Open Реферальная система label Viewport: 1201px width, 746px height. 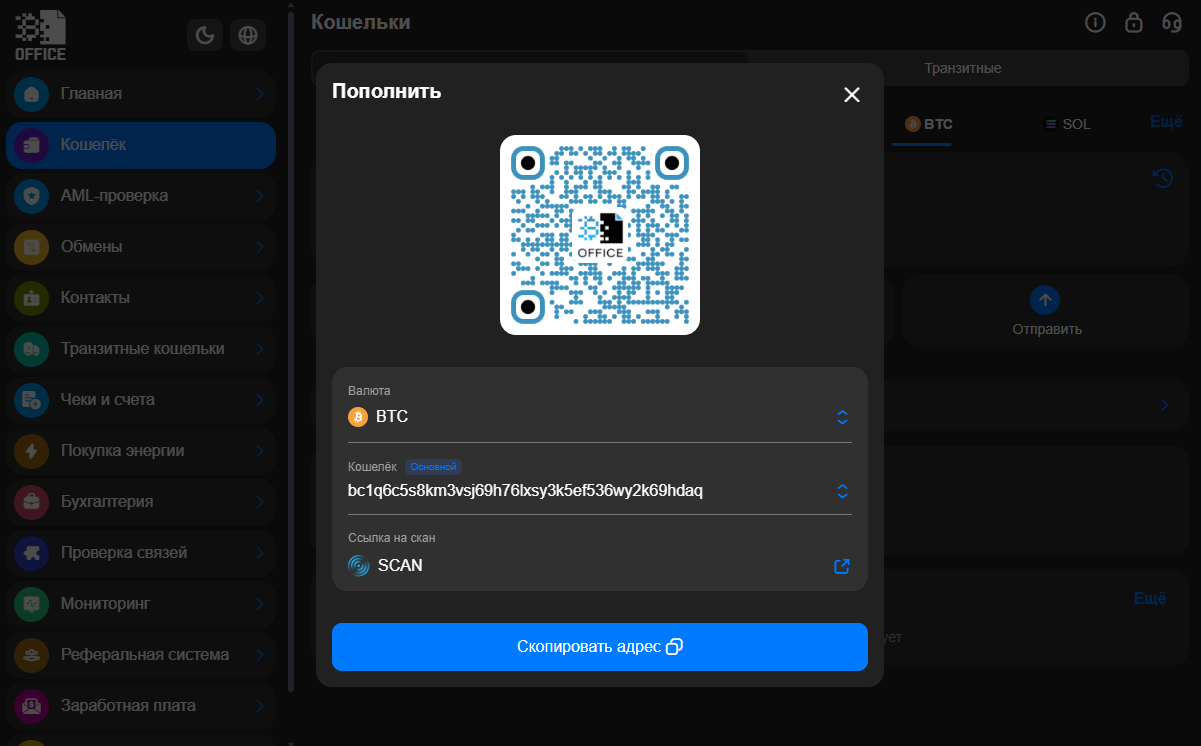click(x=145, y=654)
